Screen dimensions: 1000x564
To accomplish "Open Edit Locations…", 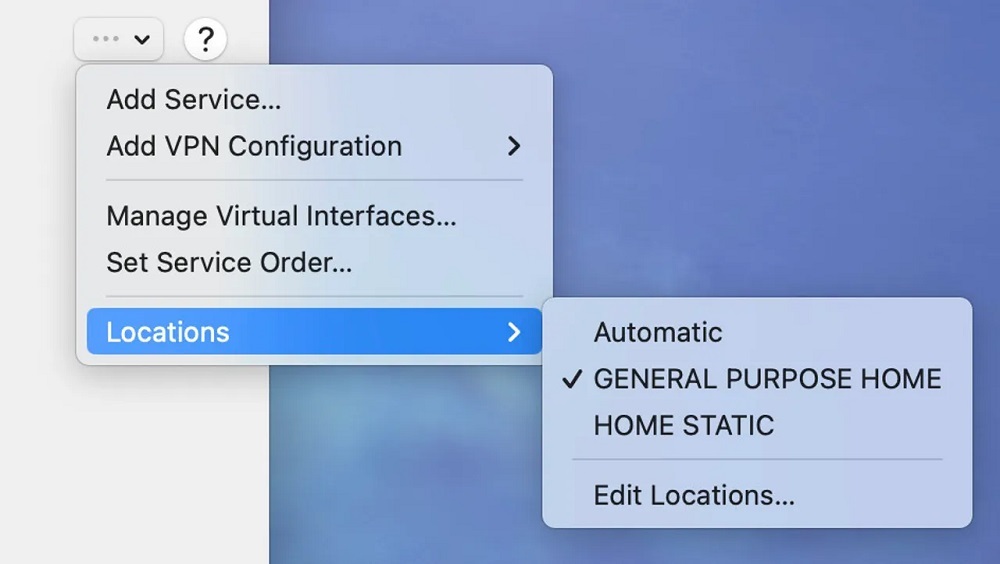I will point(694,495).
